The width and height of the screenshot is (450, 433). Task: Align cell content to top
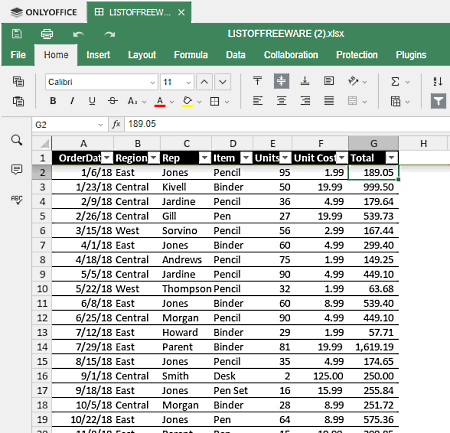coord(257,81)
